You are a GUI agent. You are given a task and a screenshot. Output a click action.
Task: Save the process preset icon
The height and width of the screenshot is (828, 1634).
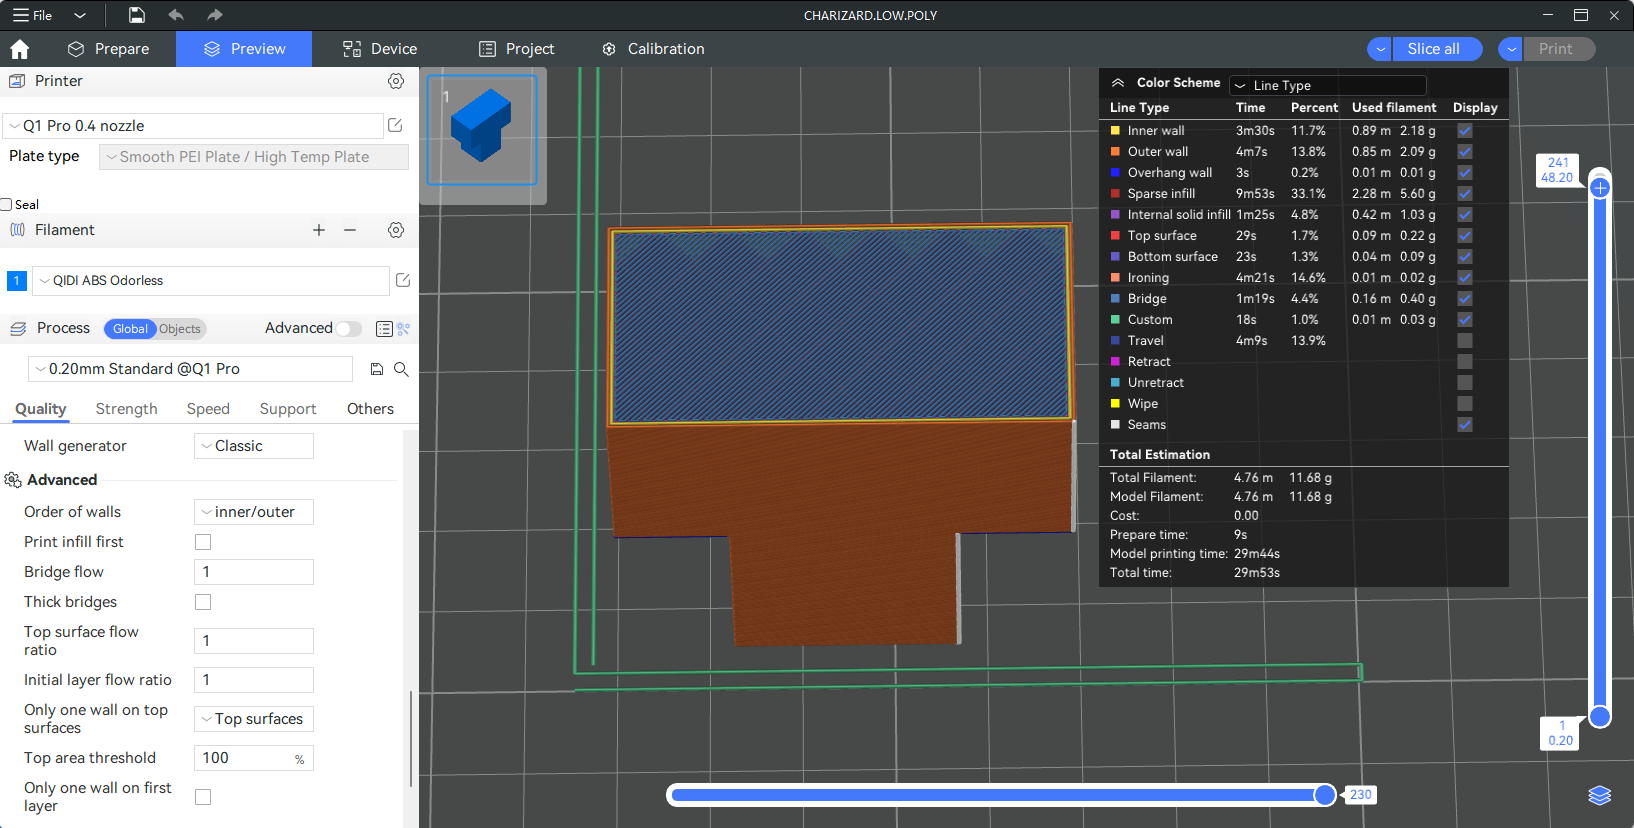point(377,369)
